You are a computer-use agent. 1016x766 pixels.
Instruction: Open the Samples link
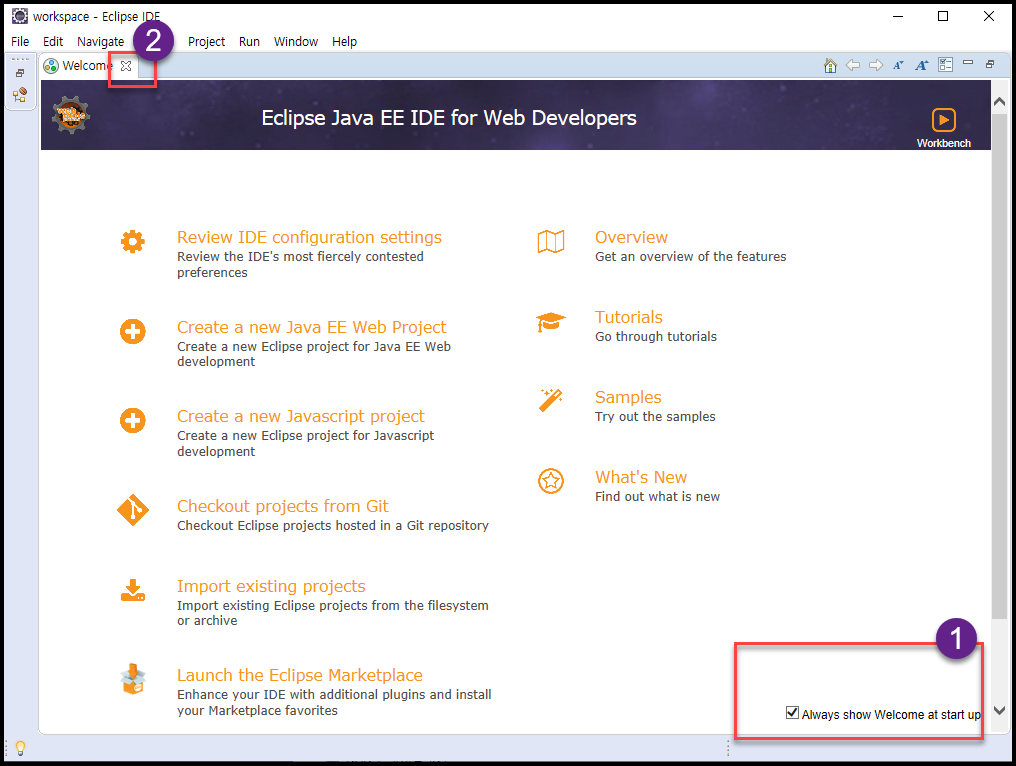tap(628, 397)
